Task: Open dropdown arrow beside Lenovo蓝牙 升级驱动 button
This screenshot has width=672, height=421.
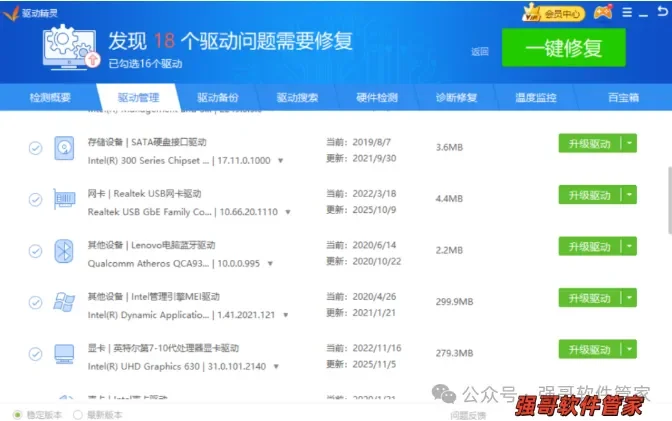Action: [x=629, y=246]
